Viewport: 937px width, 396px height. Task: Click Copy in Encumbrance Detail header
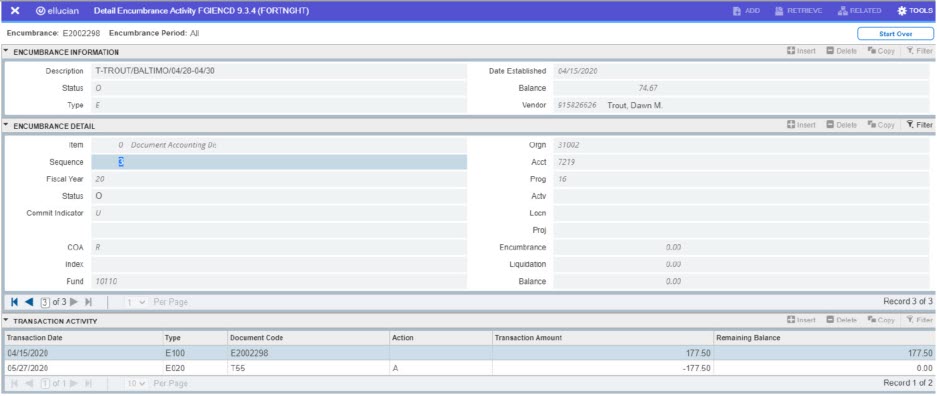click(881, 125)
